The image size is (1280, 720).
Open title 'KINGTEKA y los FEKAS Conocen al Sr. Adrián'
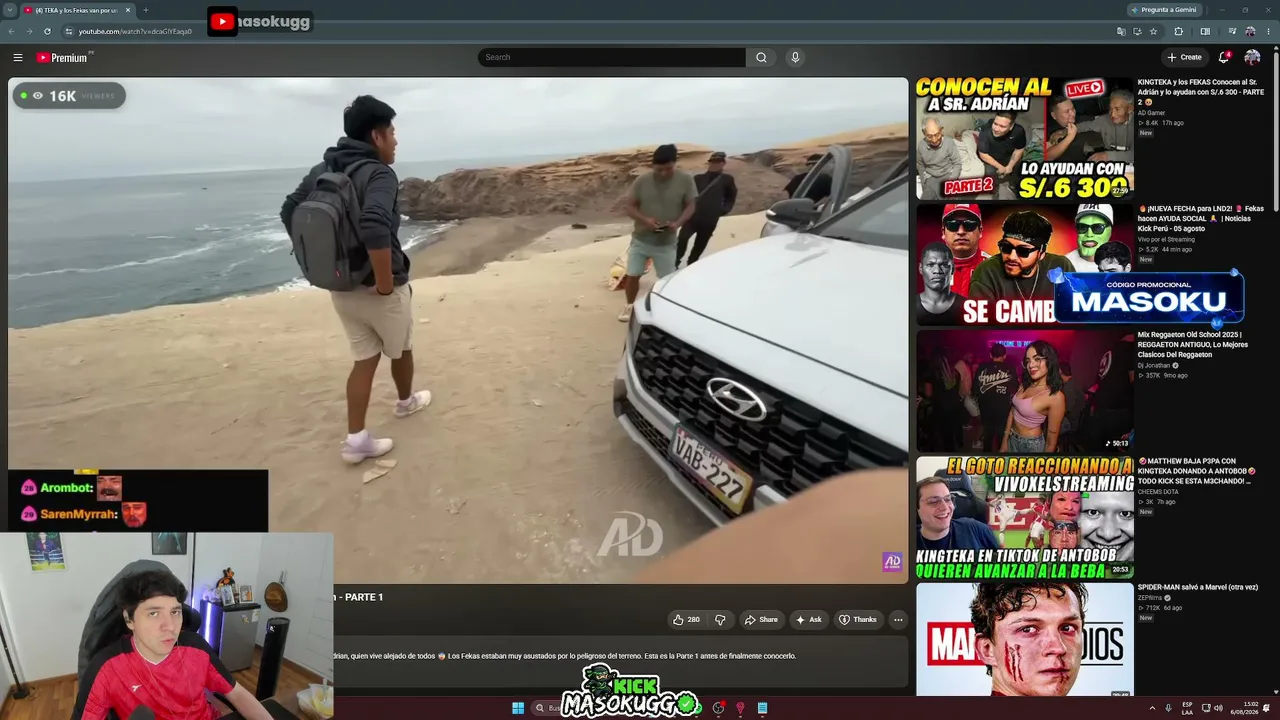pyautogui.click(x=1201, y=92)
